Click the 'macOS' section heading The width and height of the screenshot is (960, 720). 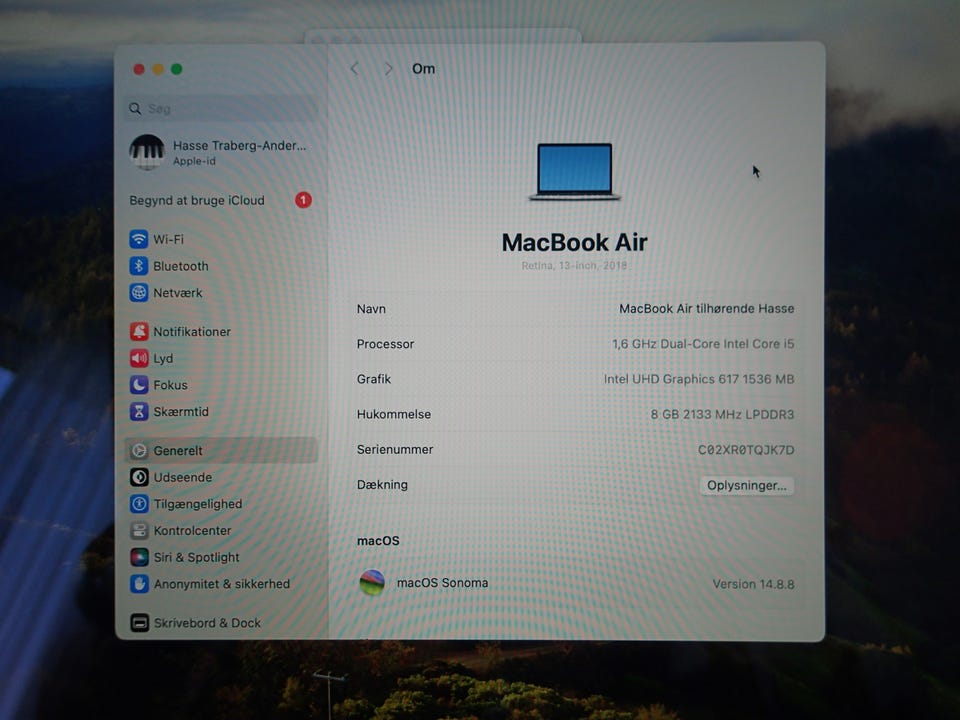tap(378, 541)
